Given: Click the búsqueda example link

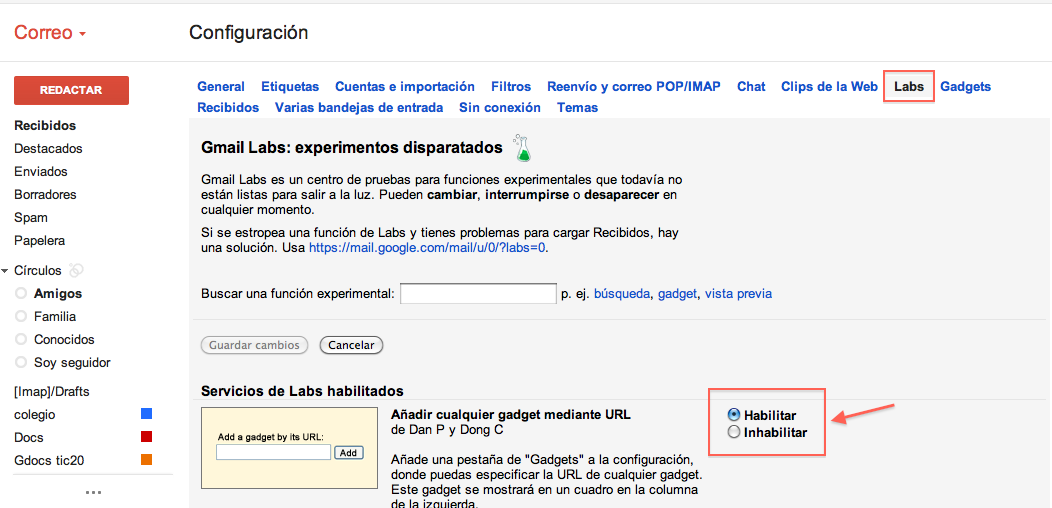Looking at the screenshot, I should [623, 293].
